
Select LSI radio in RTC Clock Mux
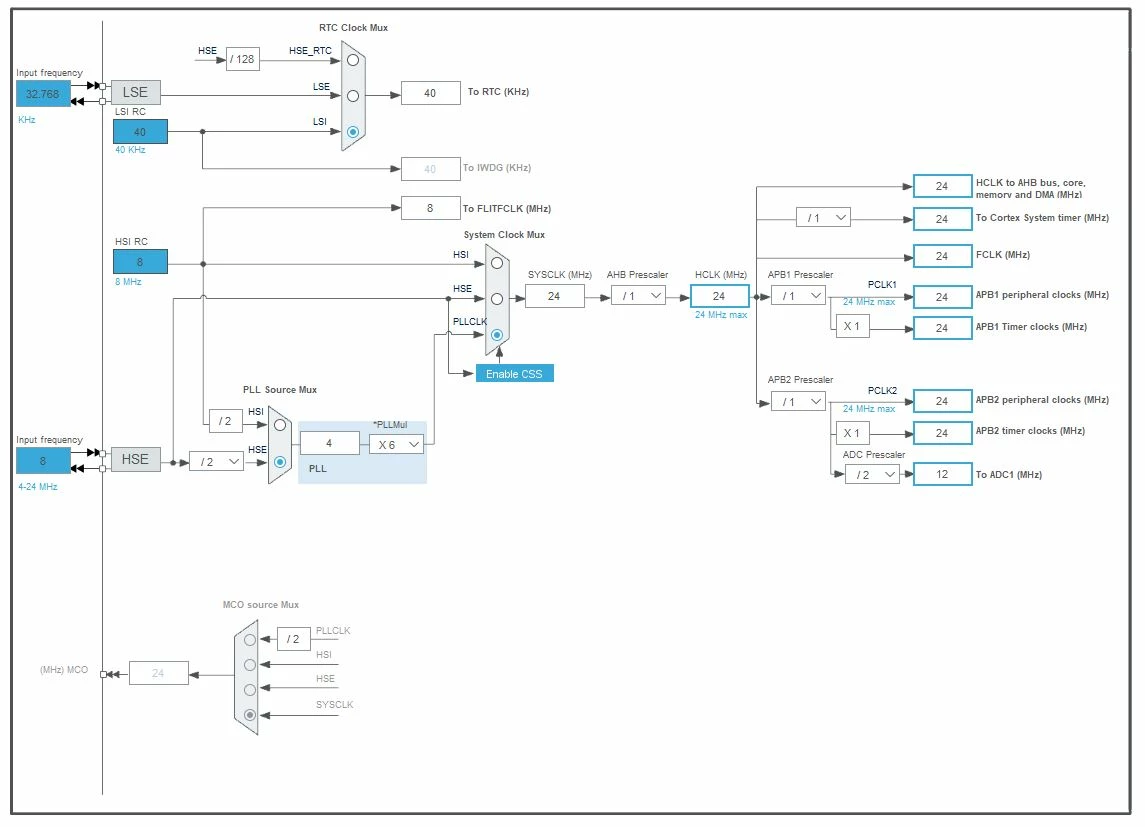[353, 132]
